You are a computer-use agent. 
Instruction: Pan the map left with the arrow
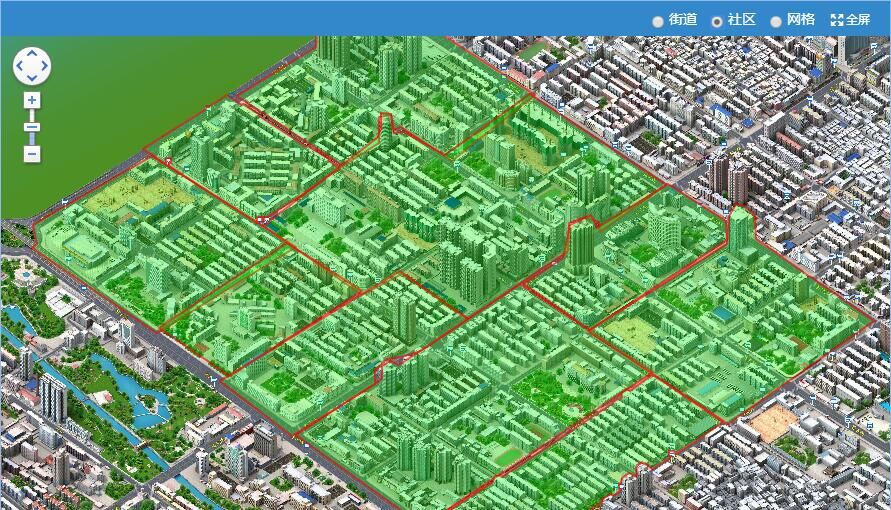pos(19,67)
